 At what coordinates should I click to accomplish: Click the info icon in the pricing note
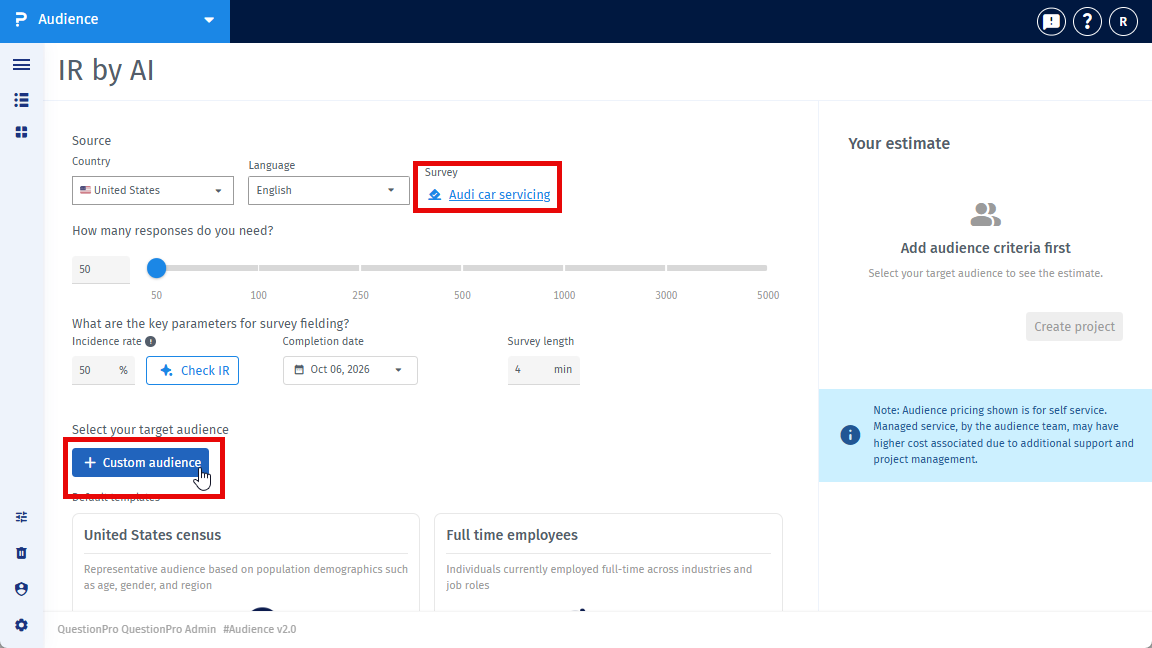point(850,435)
